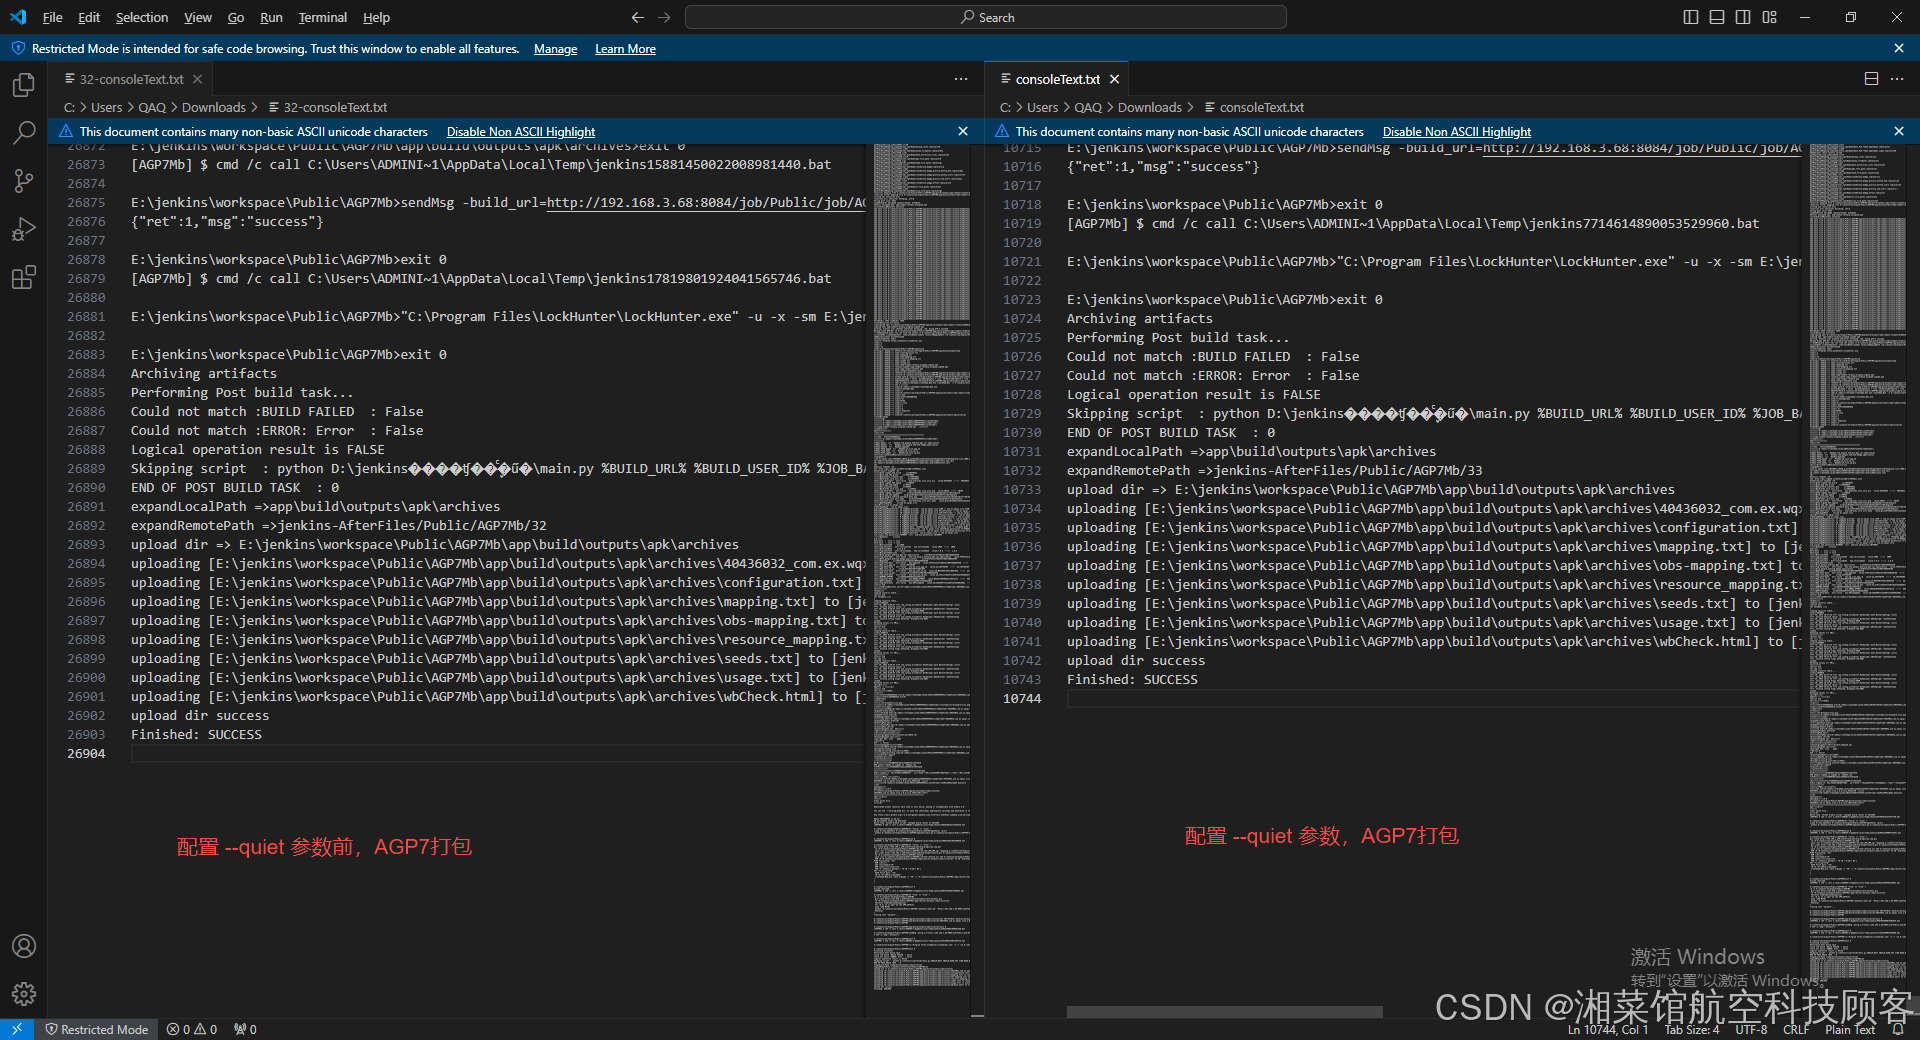Click the errors and warnings status indicator

(x=192, y=1029)
